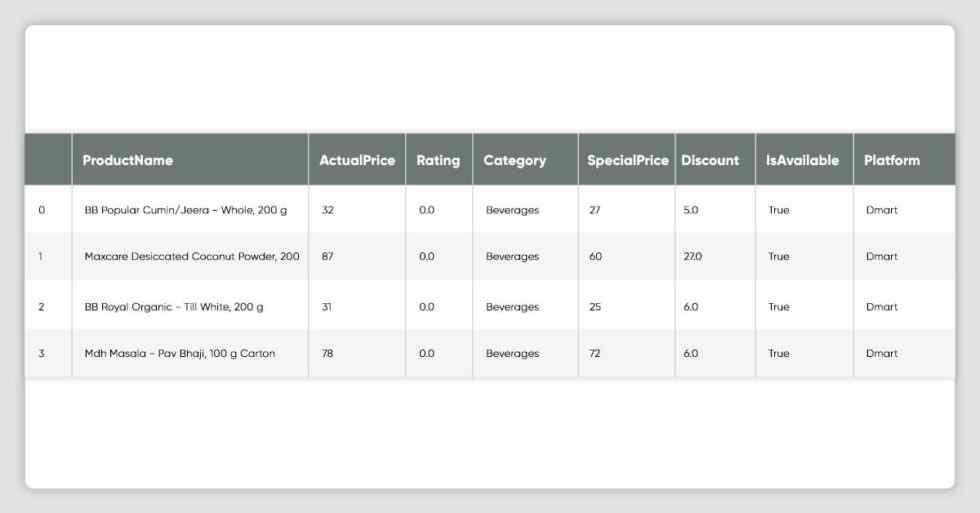Select the IsAvailable column header
This screenshot has width=980, height=513.
pos(802,161)
